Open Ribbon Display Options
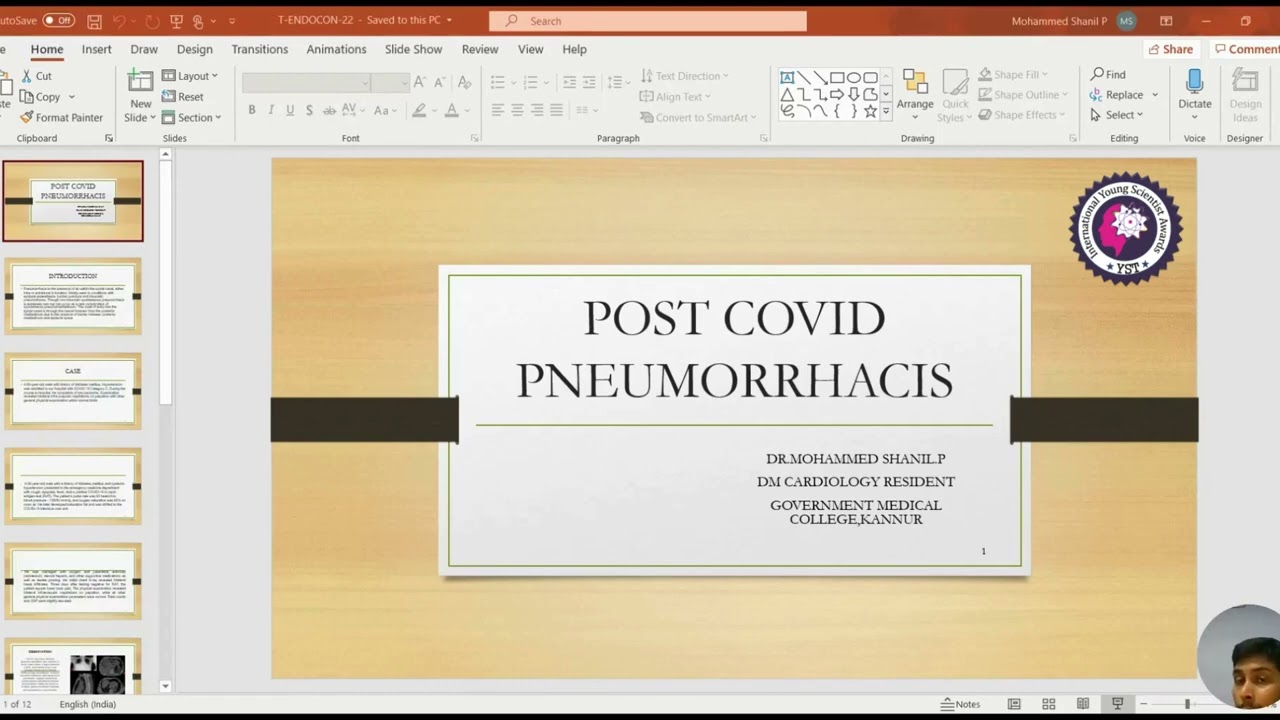This screenshot has height=720, width=1280. coord(1166,21)
